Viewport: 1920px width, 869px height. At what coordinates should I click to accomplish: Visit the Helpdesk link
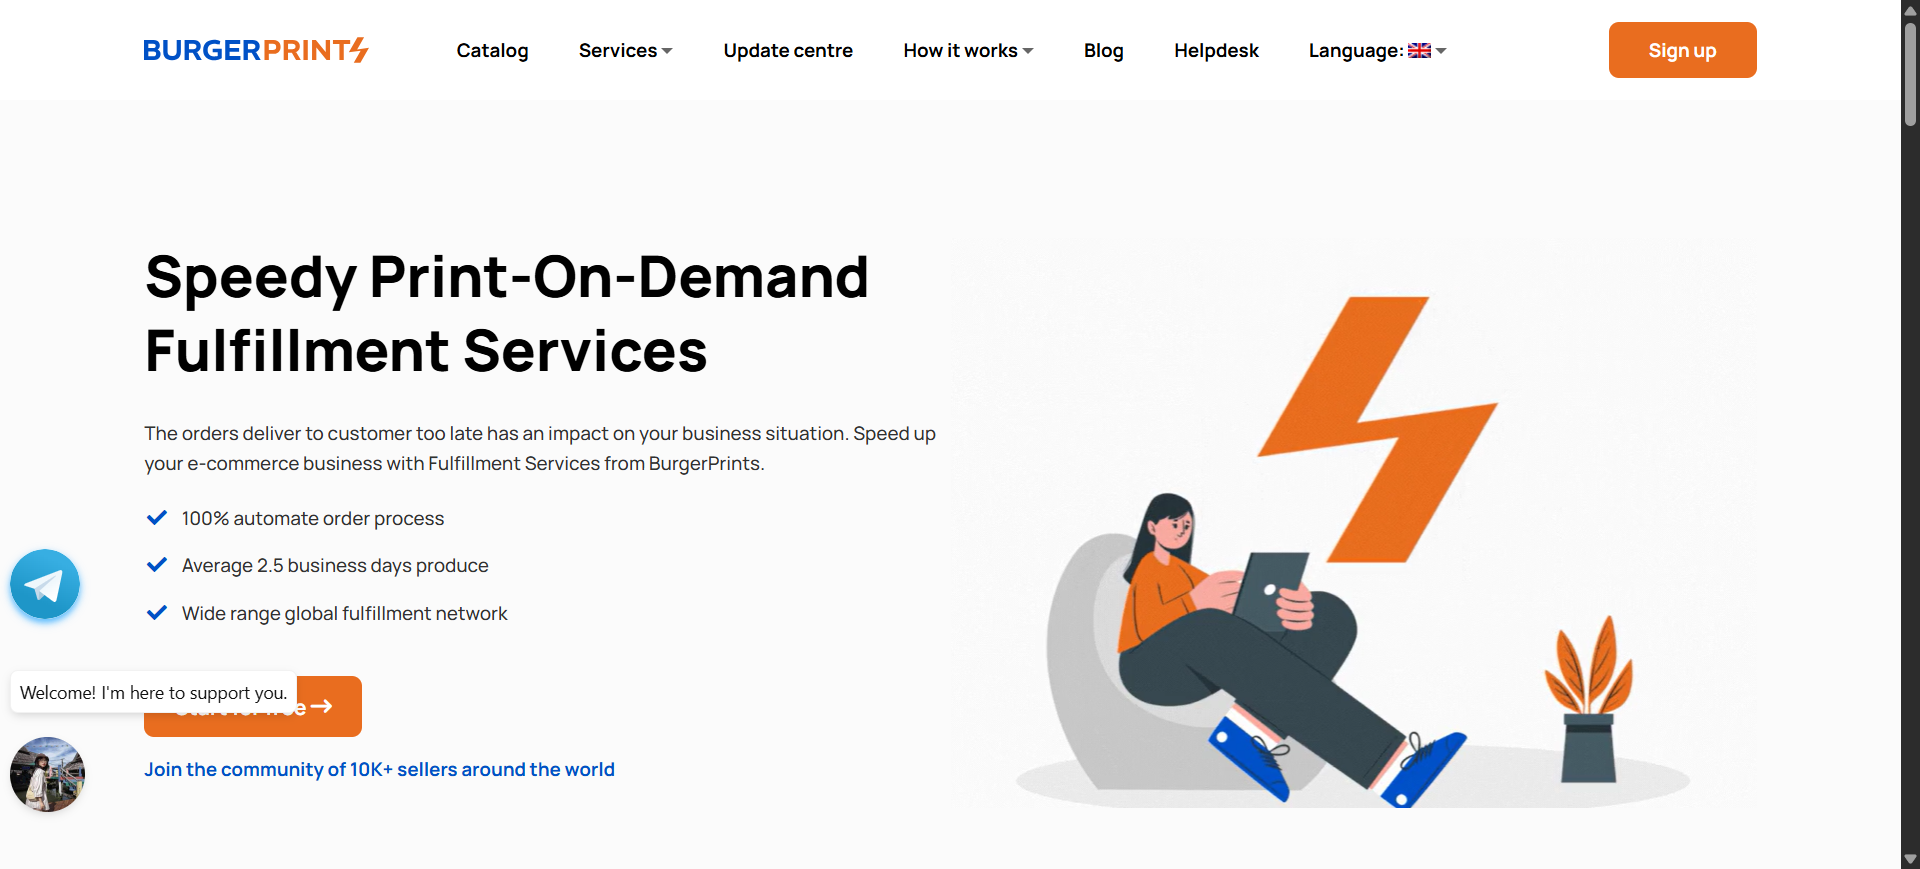pyautogui.click(x=1216, y=50)
